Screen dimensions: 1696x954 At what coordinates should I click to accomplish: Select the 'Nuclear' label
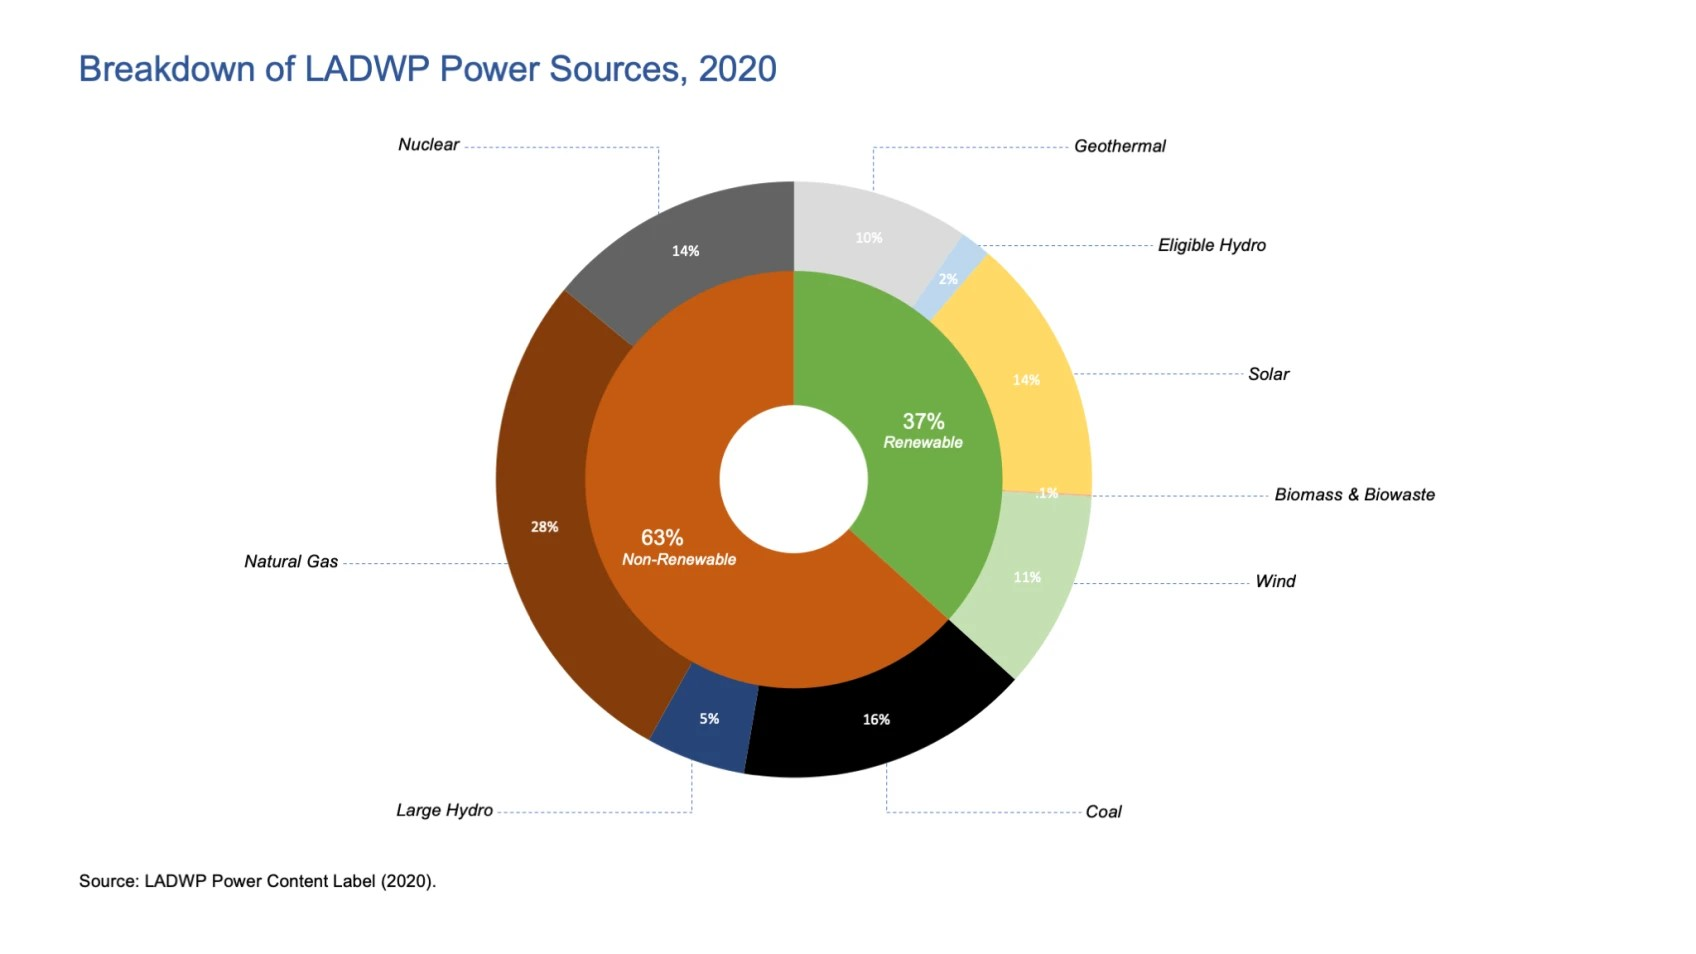point(428,145)
